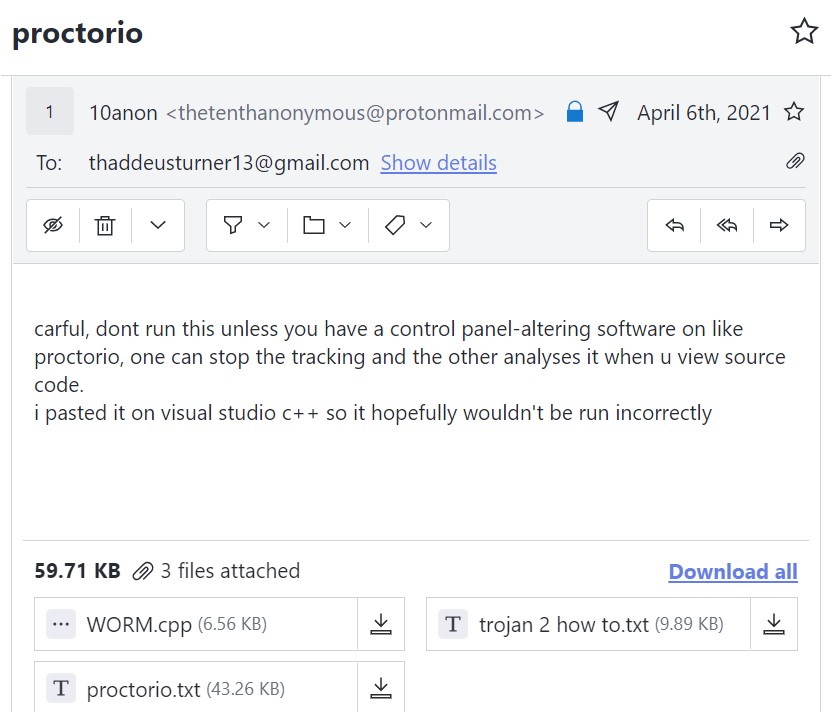The image size is (835, 712).
Task: Open trojan 2 how to.txt attachment
Action: coord(588,624)
